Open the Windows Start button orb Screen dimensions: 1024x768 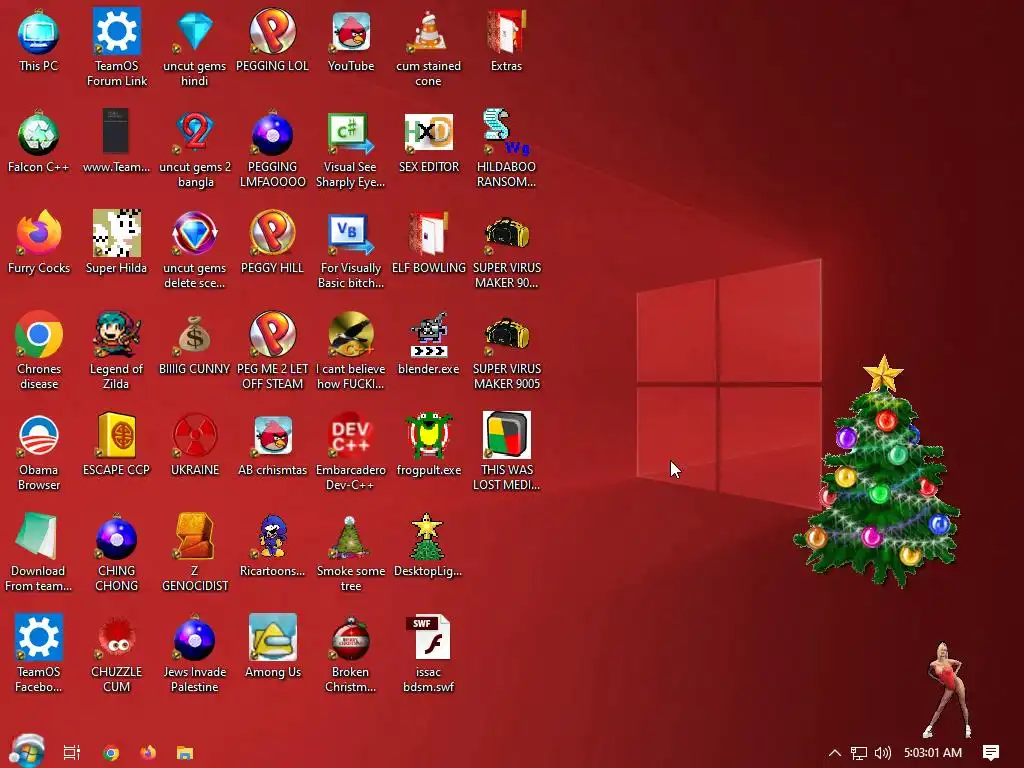(27, 751)
